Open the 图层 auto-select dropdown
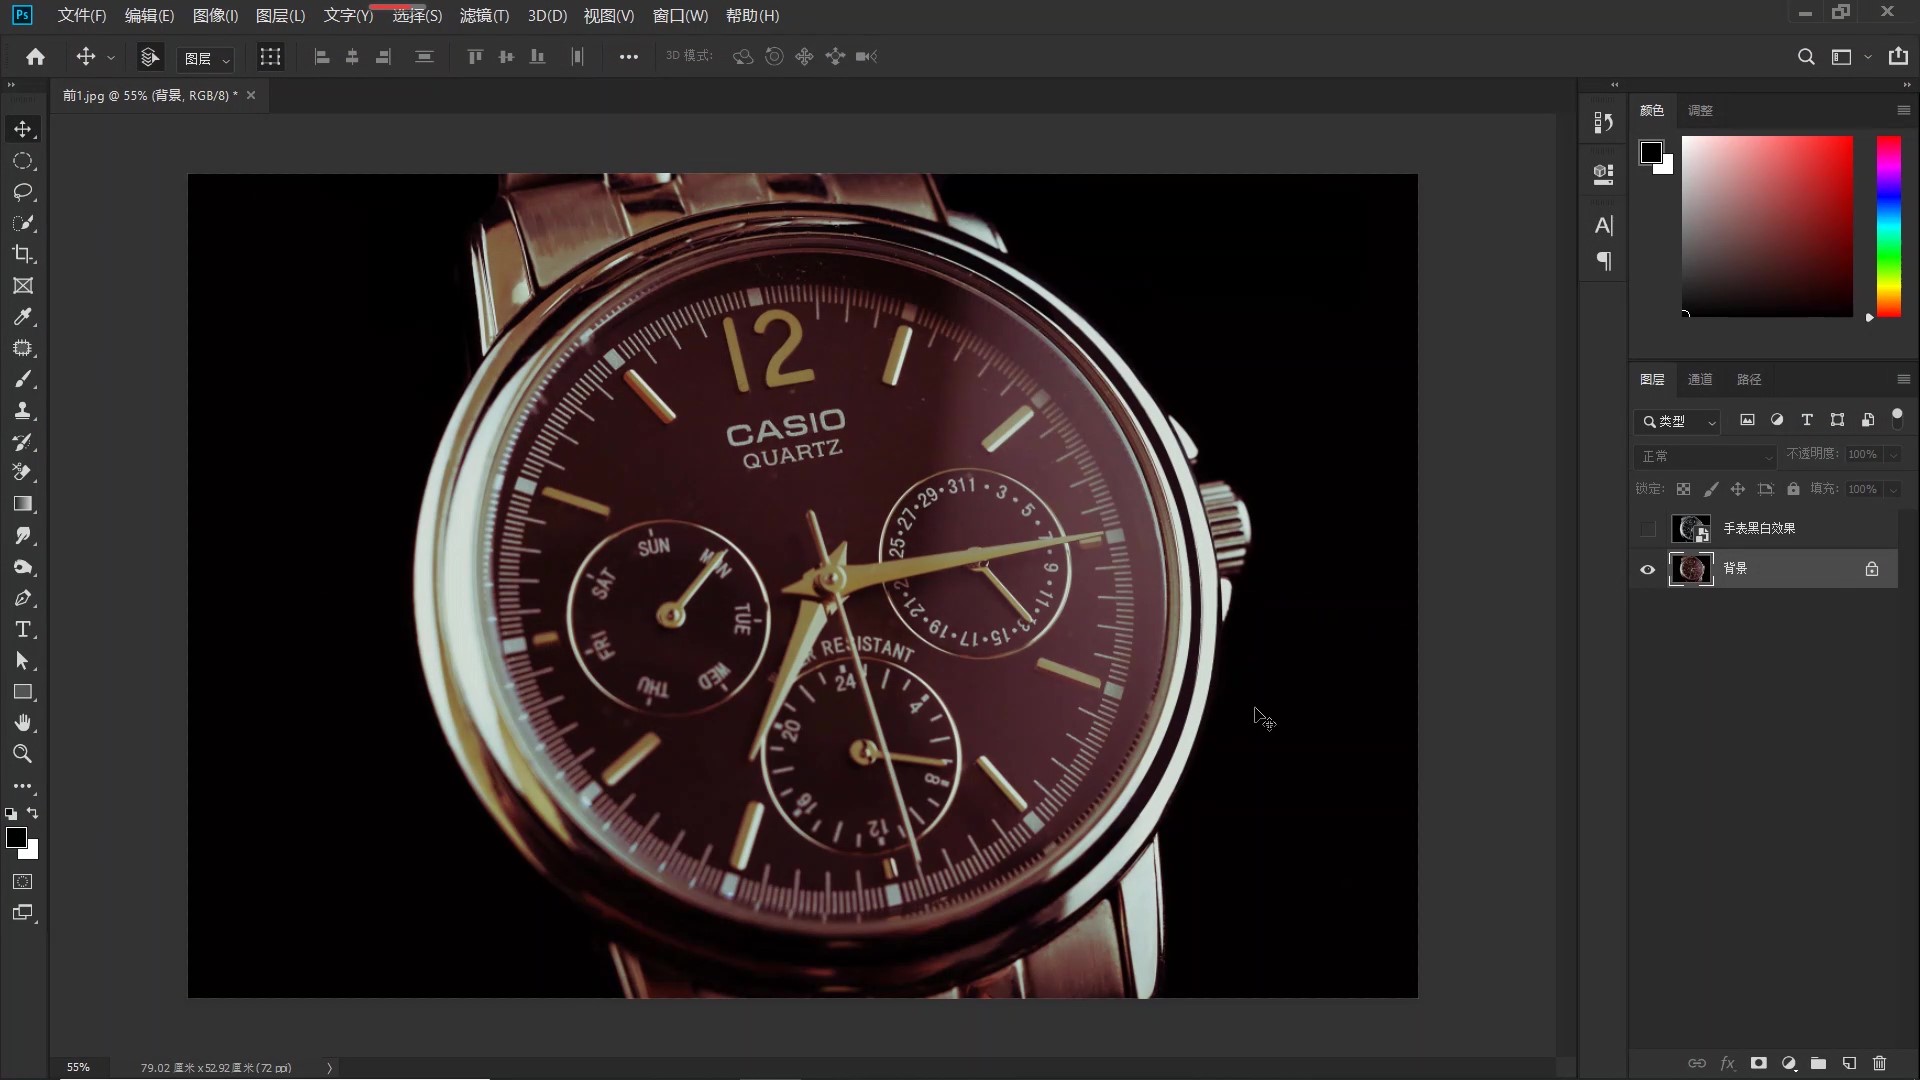This screenshot has width=1920, height=1080. point(206,59)
